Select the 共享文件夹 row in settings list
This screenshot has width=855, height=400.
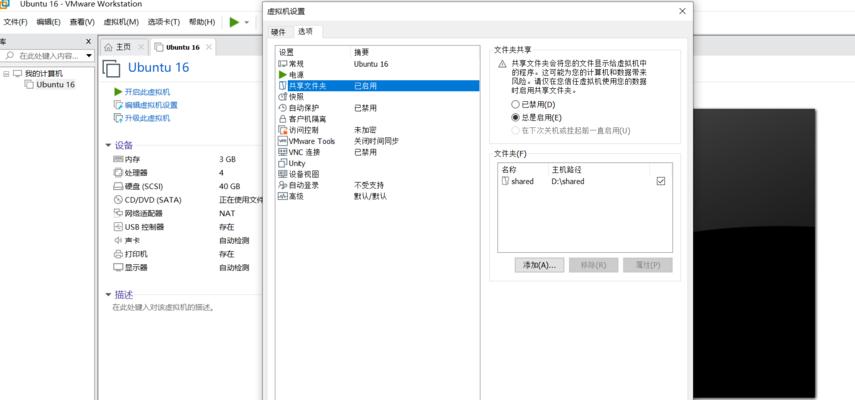point(378,86)
